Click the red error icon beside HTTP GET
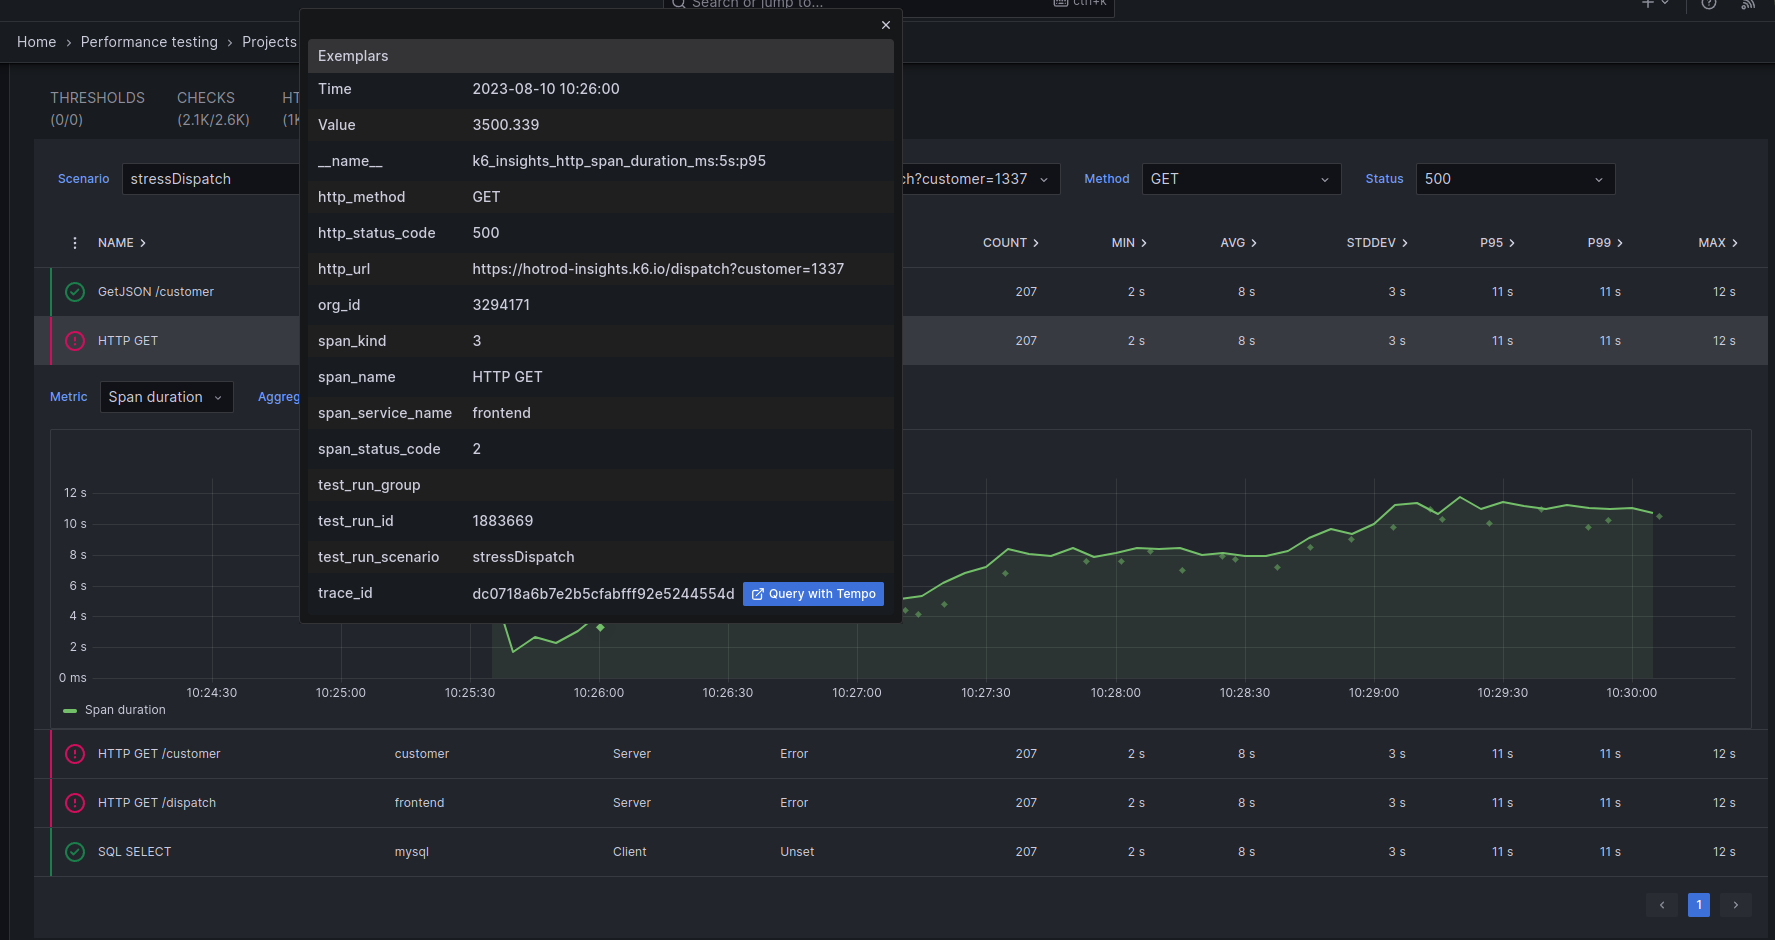This screenshot has width=1775, height=940. point(74,341)
